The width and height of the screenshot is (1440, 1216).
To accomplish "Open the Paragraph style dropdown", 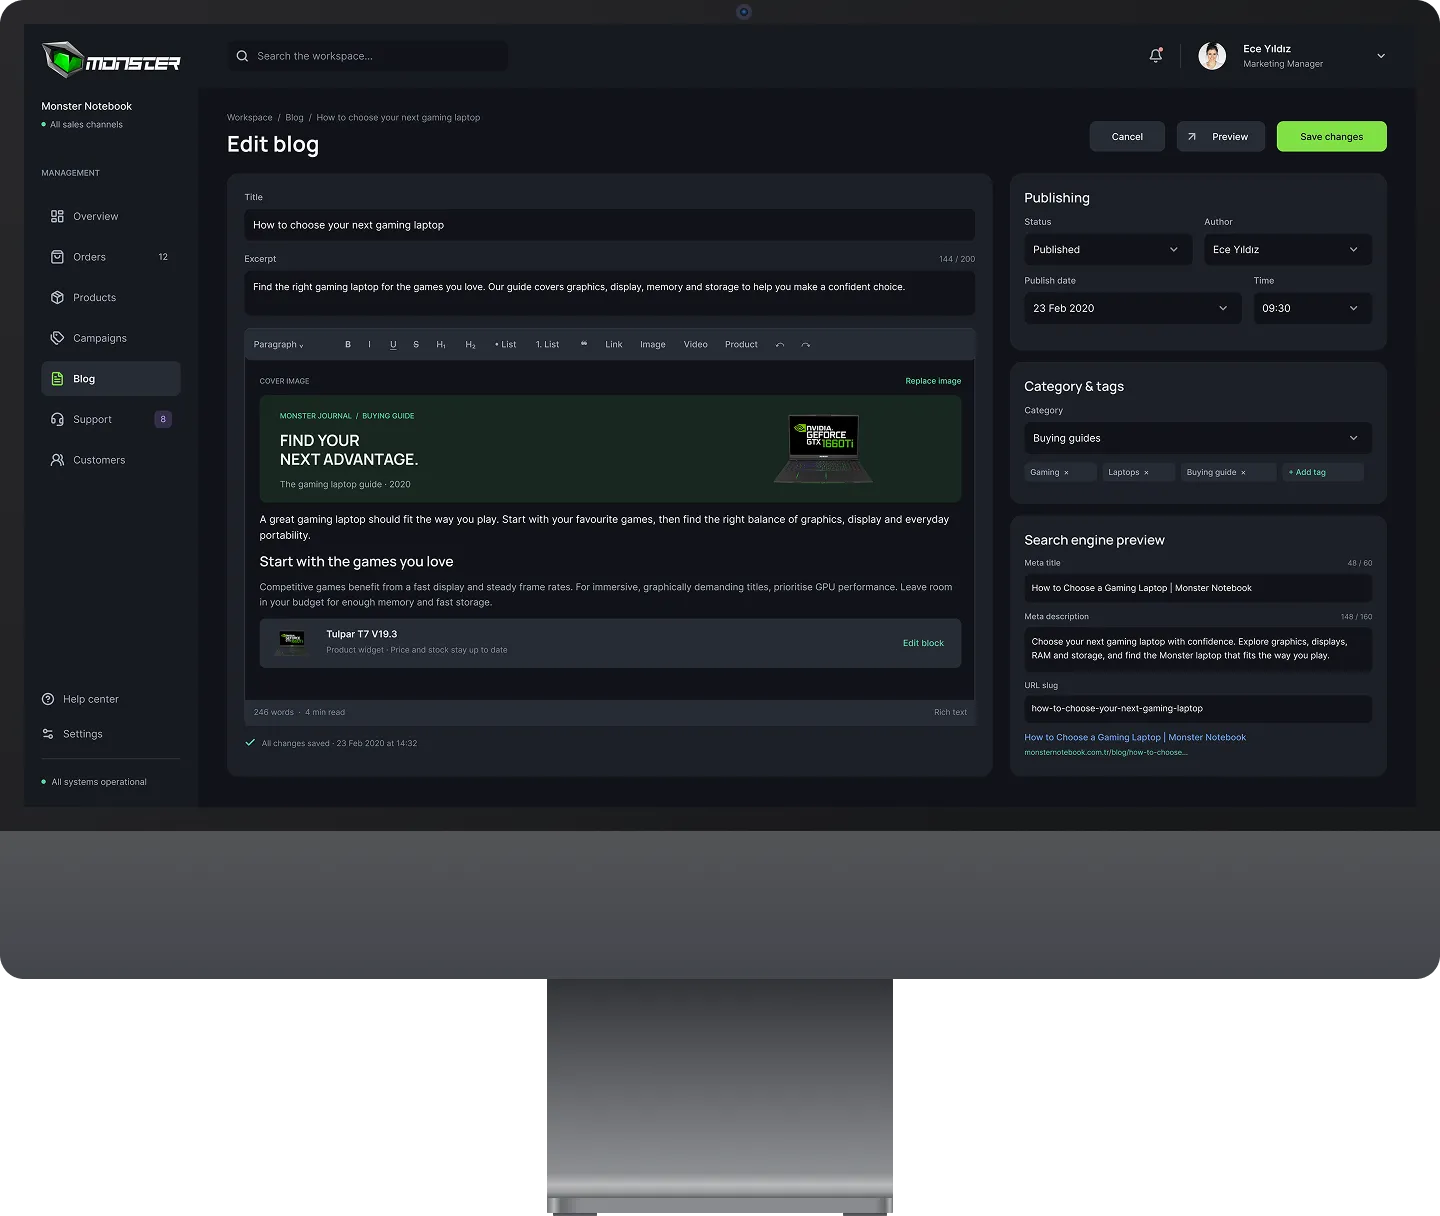I will coord(279,345).
